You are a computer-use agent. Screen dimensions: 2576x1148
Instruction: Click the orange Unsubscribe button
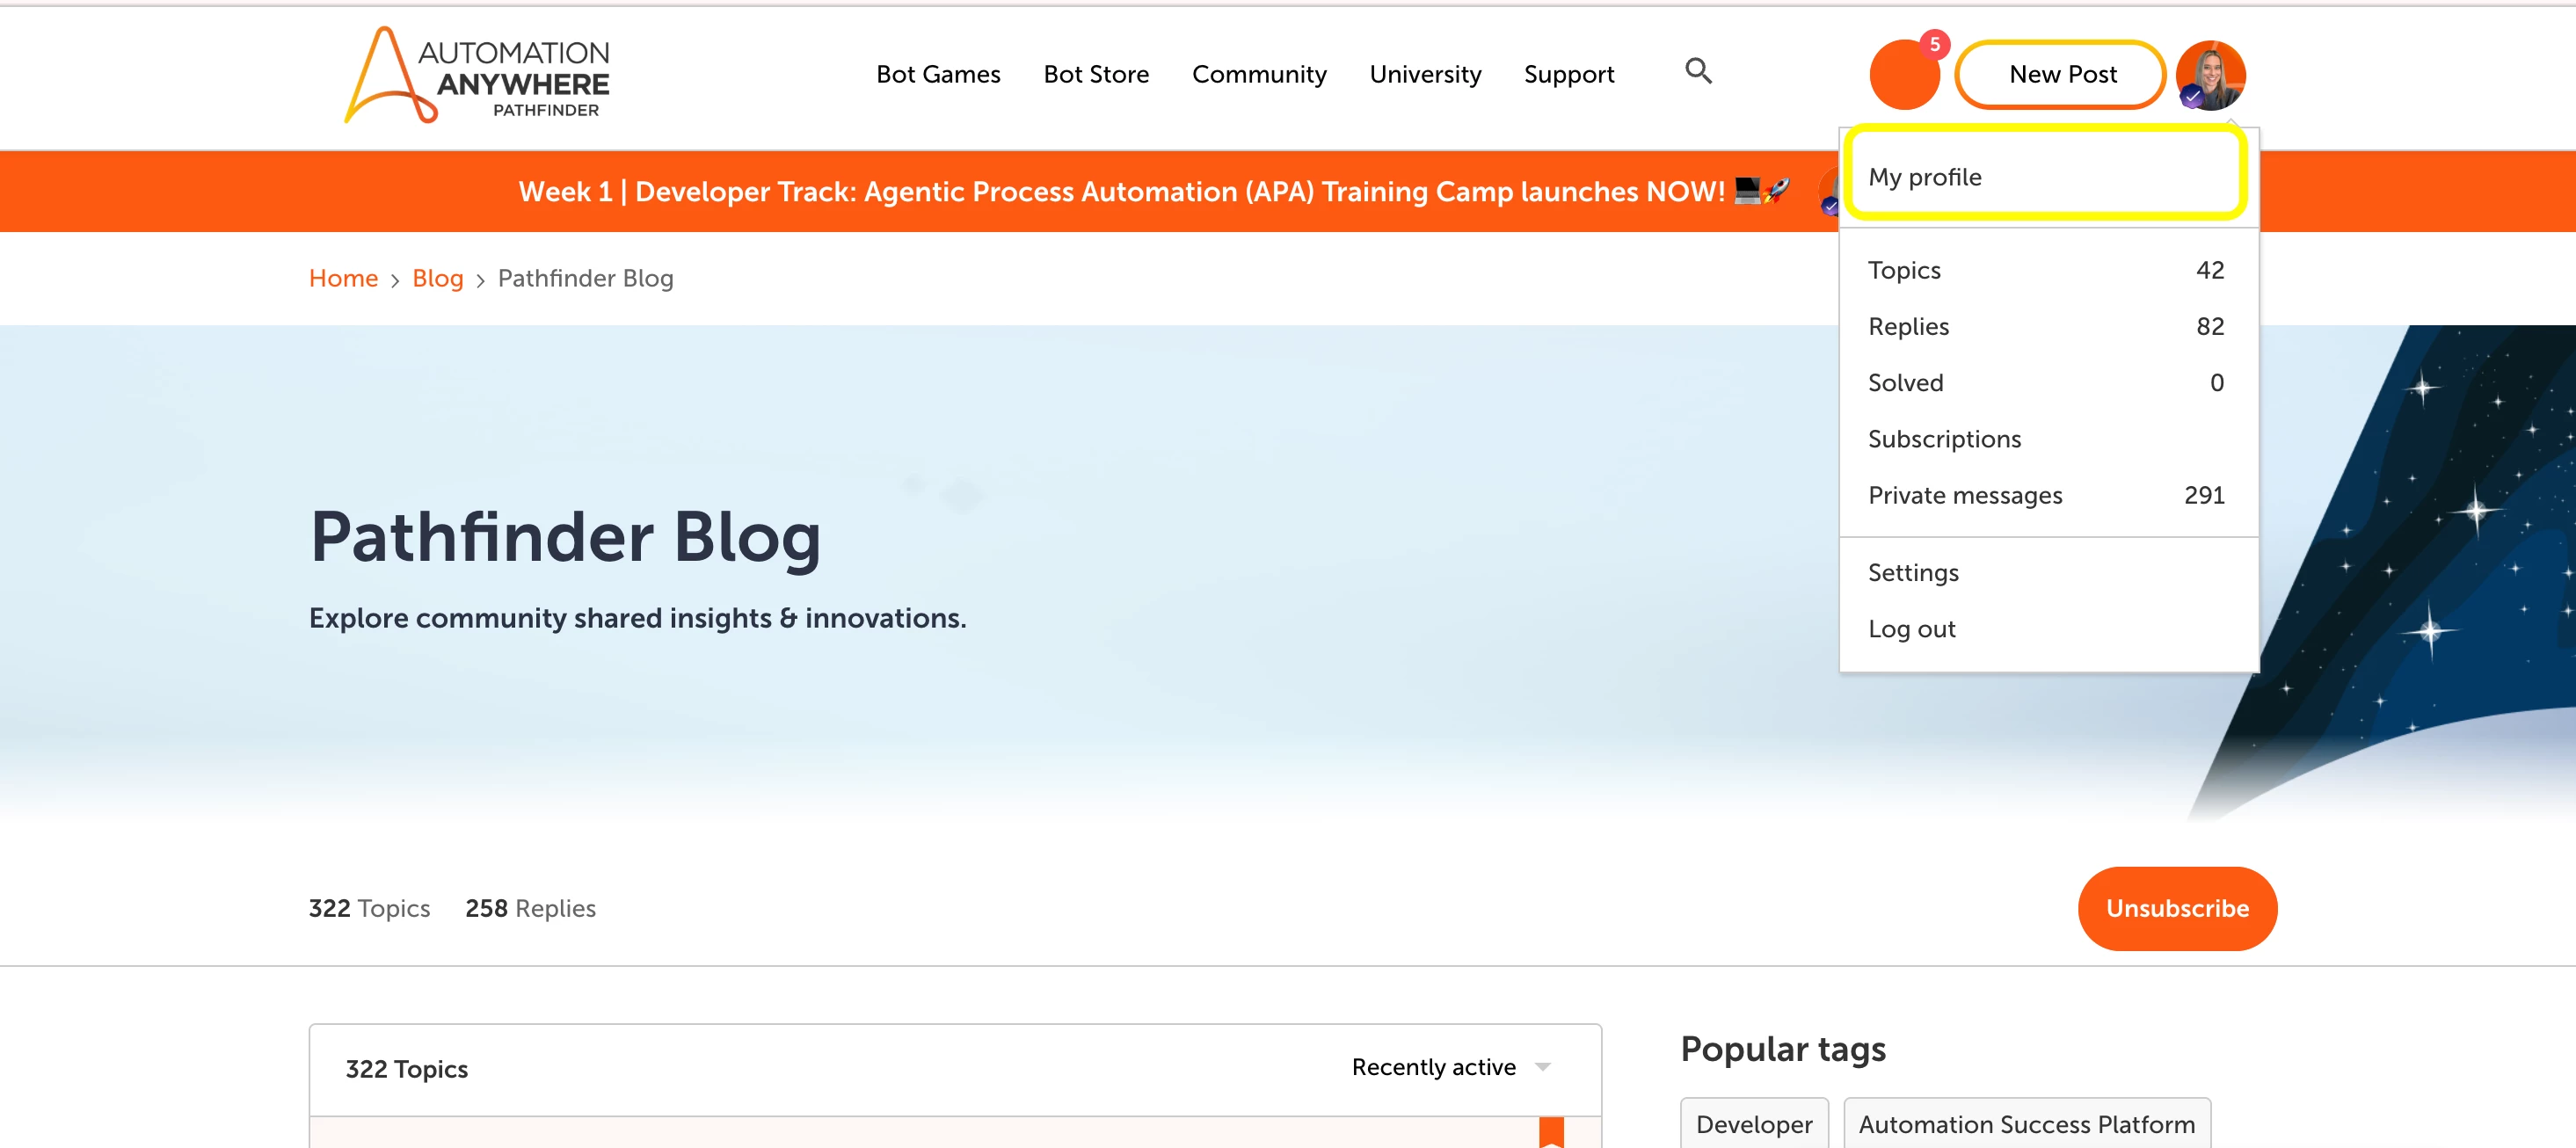pos(2176,908)
